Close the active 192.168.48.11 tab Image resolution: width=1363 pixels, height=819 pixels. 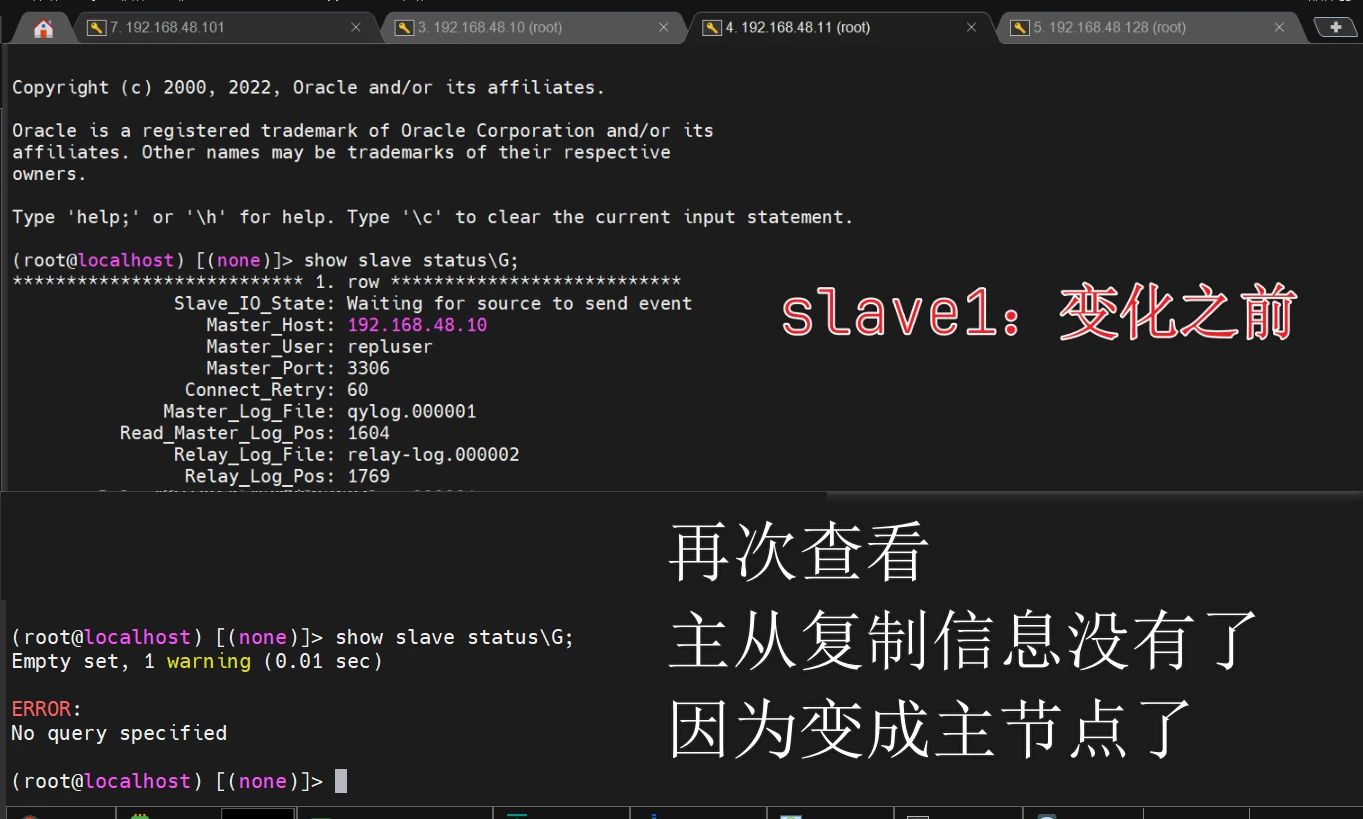click(971, 28)
